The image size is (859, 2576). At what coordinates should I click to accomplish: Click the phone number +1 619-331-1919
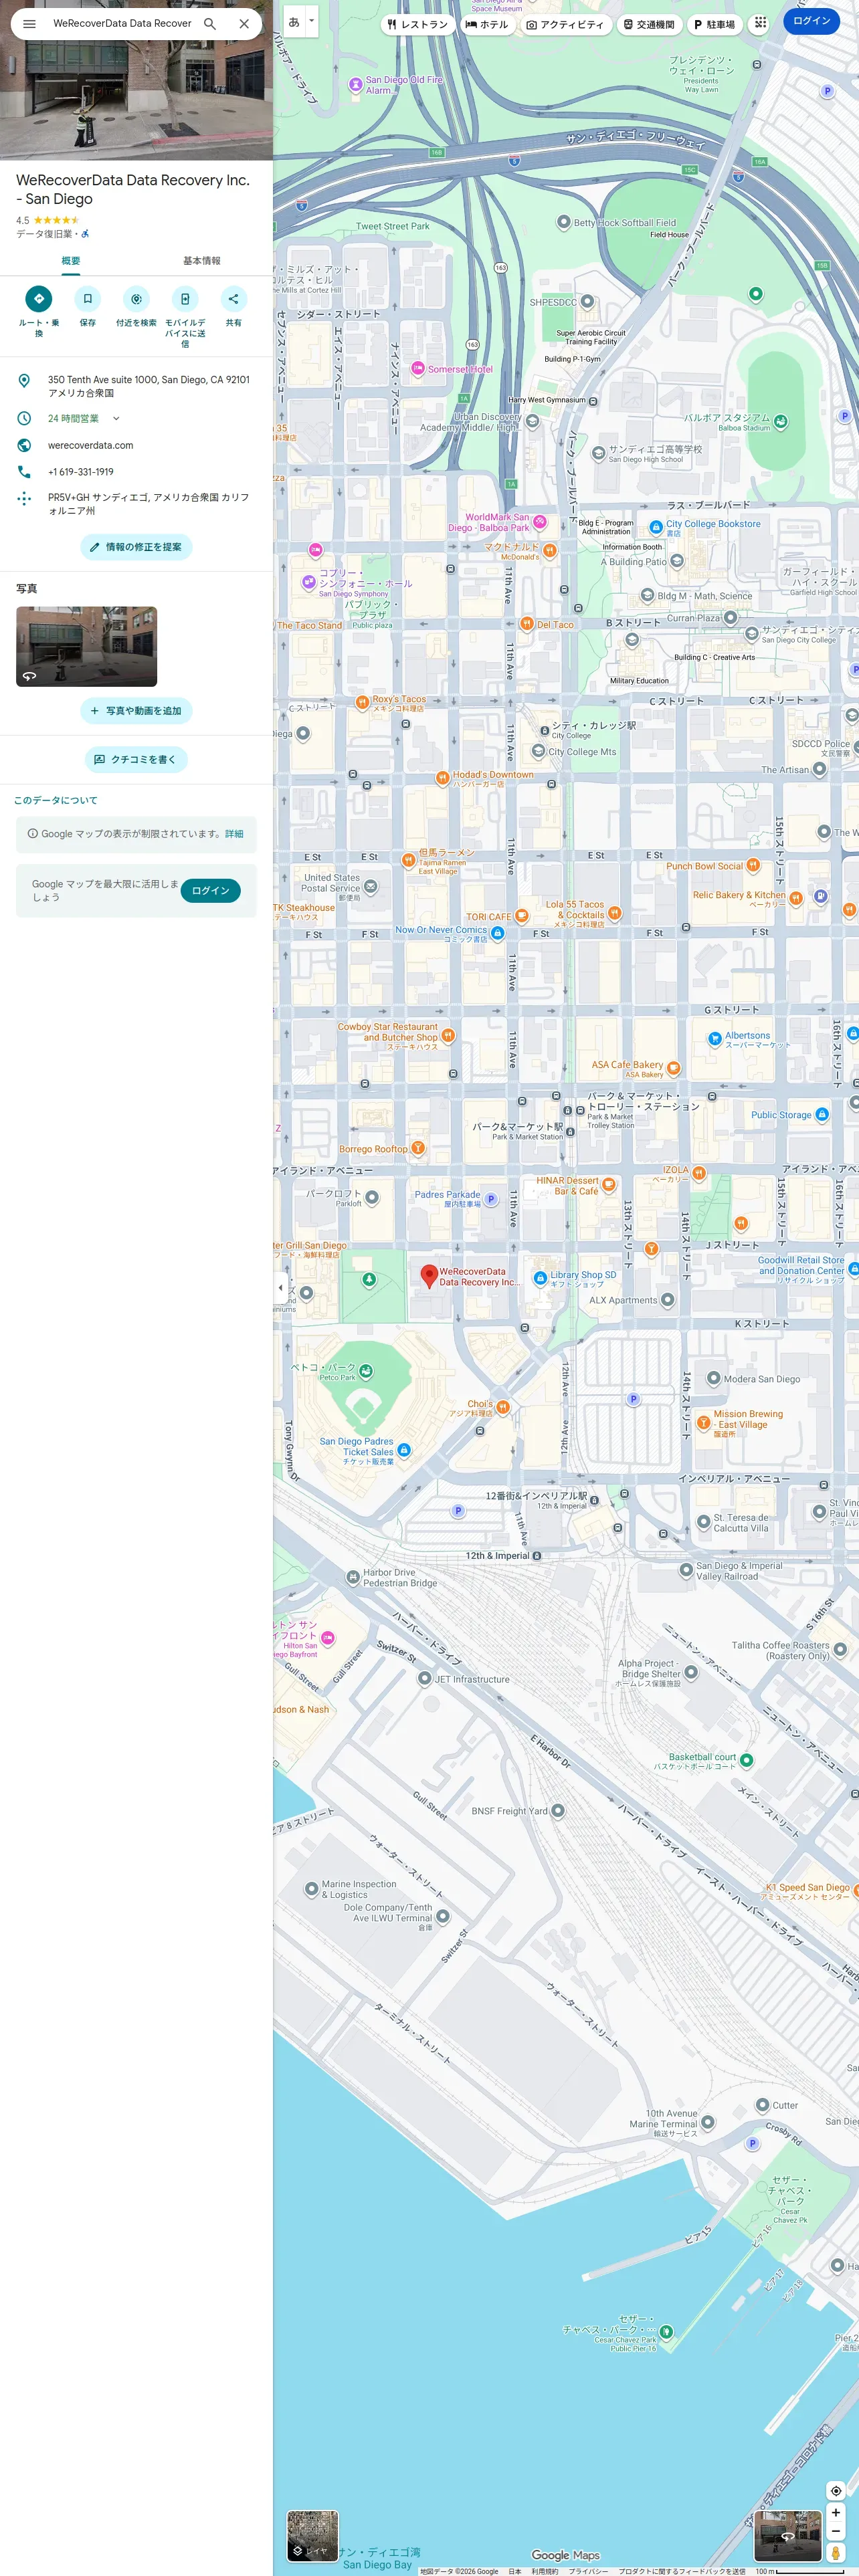coord(136,472)
